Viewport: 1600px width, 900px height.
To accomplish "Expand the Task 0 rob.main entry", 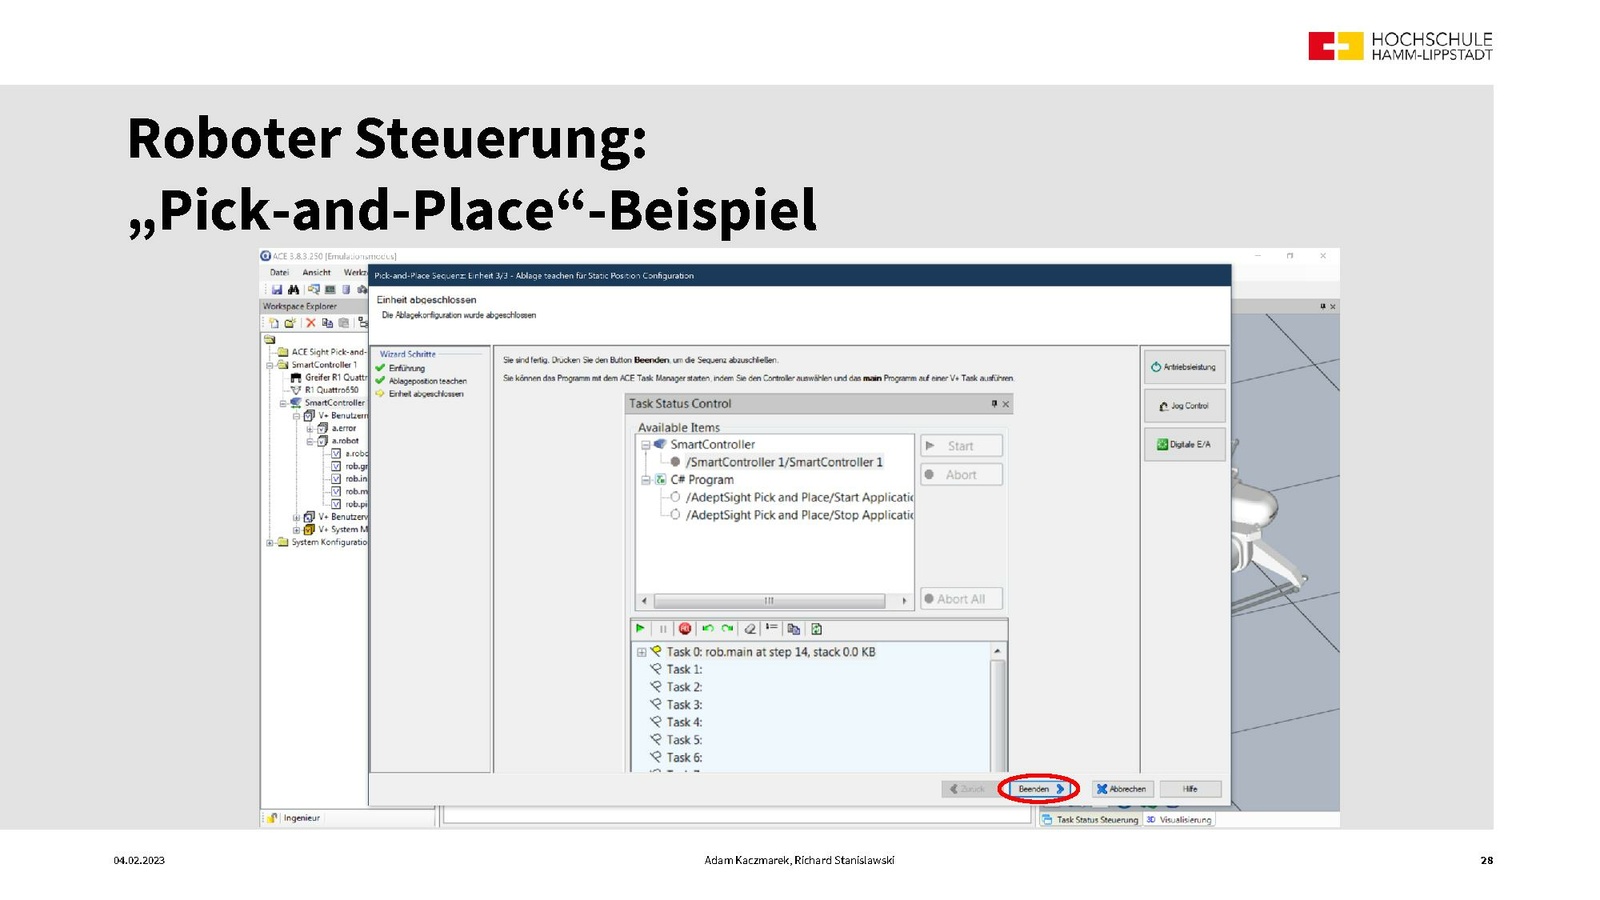I will pyautogui.click(x=642, y=652).
